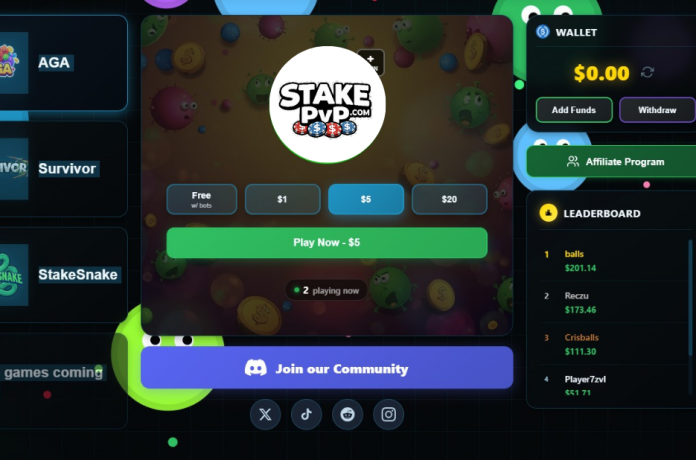Click Play Now - $5 button
Viewport: 696px width, 460px height.
(327, 242)
